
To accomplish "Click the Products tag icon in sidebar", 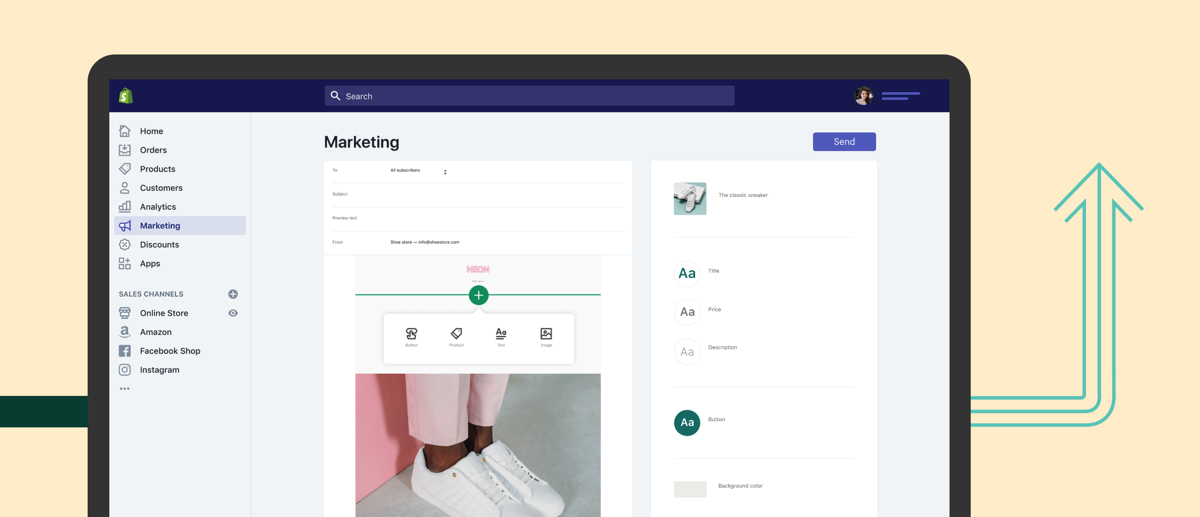I will point(125,169).
